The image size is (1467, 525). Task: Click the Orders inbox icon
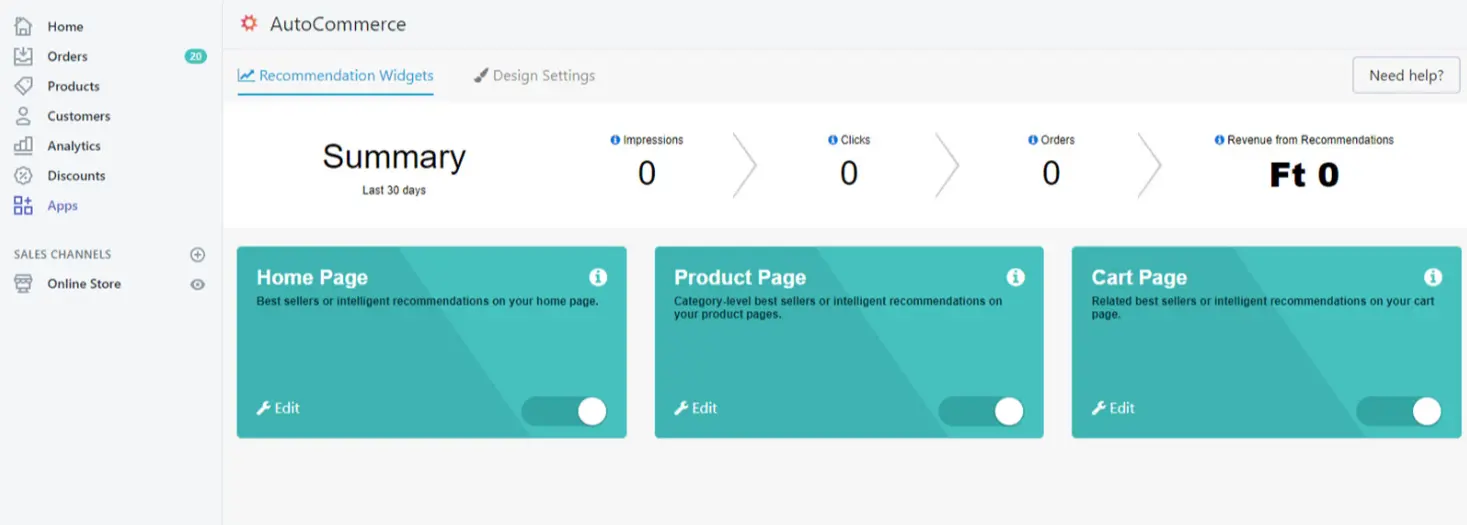pos(23,56)
